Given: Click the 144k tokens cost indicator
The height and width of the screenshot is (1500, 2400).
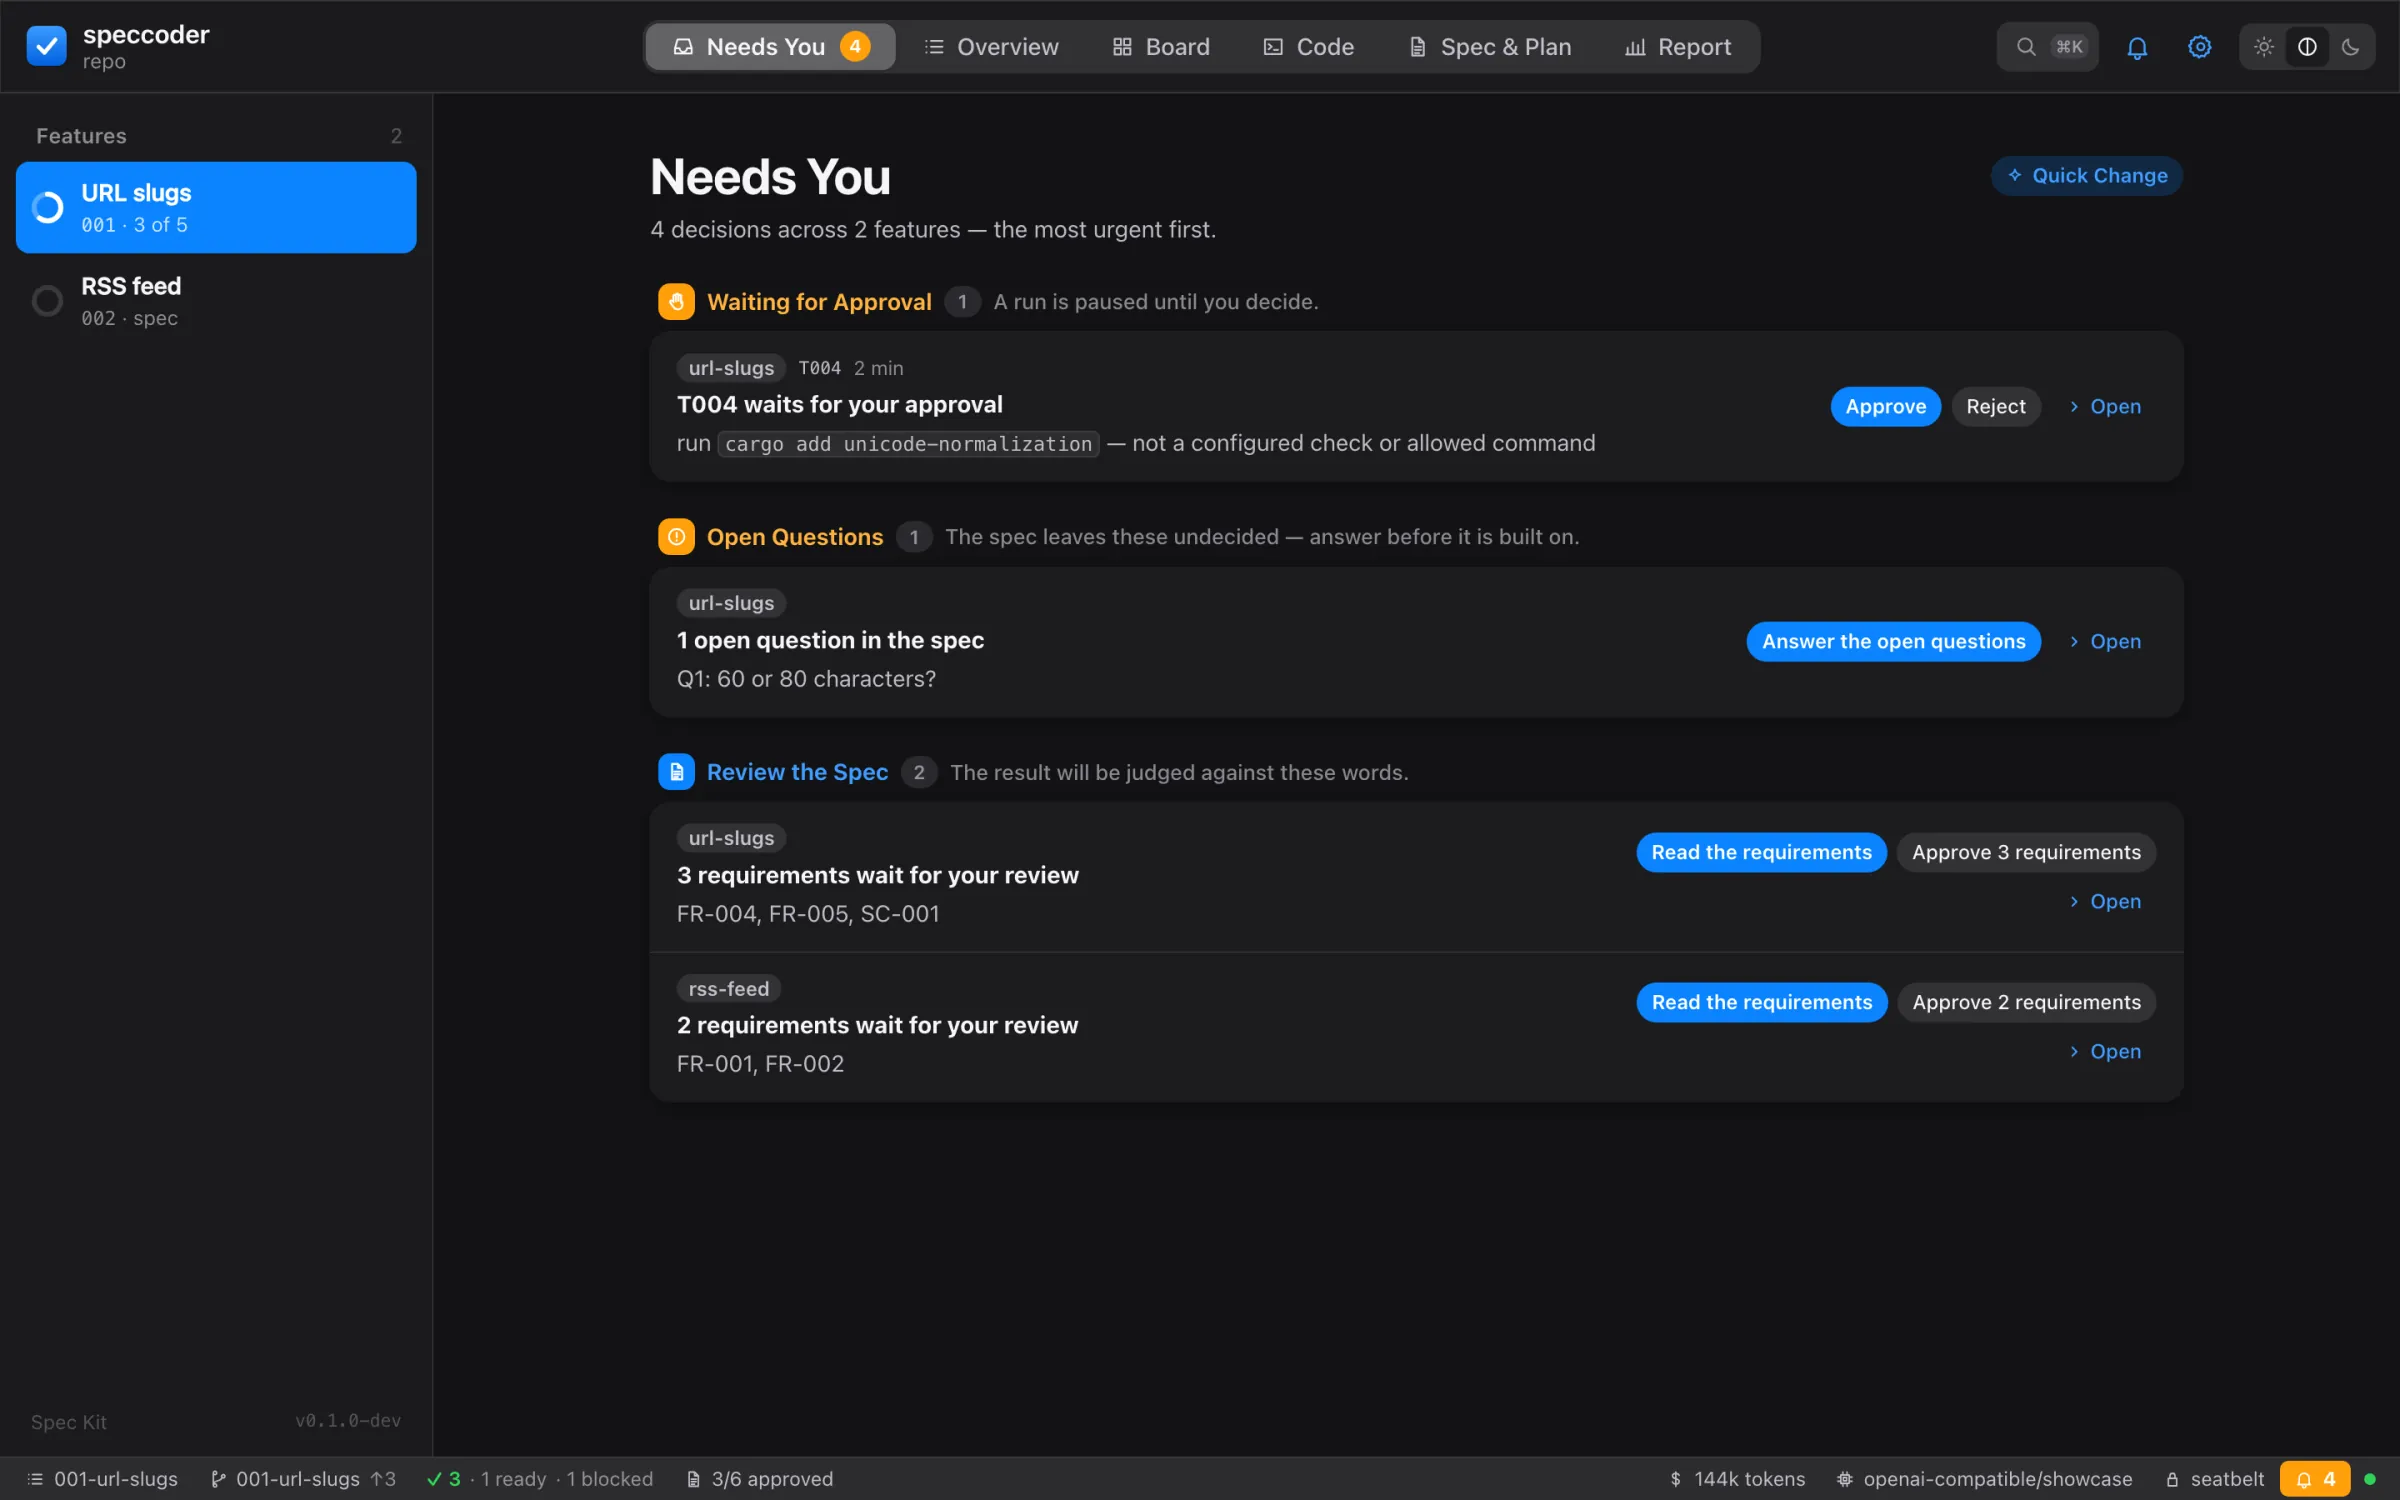Looking at the screenshot, I should point(1737,1479).
